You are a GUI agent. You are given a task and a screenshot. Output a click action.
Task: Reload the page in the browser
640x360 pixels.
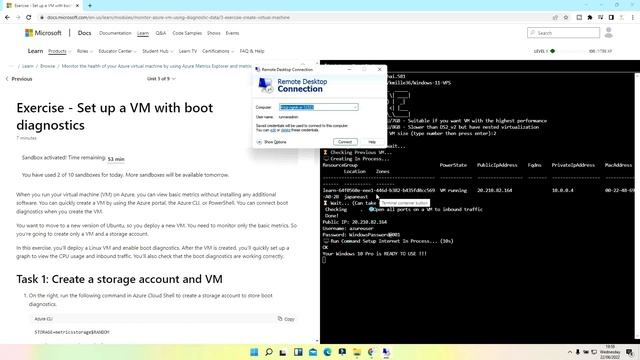[x=29, y=18]
